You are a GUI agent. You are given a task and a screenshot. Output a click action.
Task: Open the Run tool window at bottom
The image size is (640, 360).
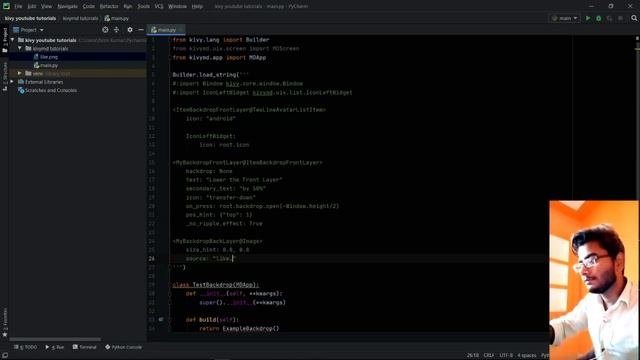(55, 347)
